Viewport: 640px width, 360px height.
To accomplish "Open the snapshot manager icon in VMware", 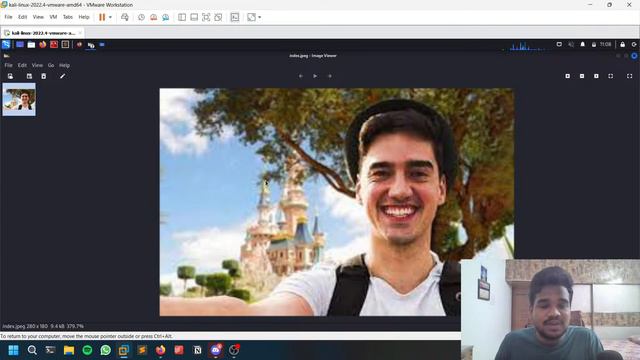I will pyautogui.click(x=166, y=17).
